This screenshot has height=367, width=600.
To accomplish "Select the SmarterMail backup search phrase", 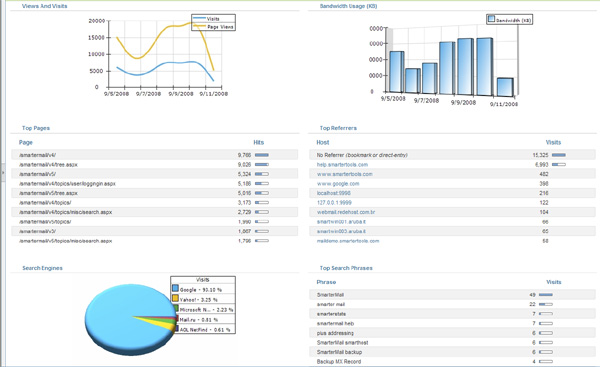I will [339, 352].
